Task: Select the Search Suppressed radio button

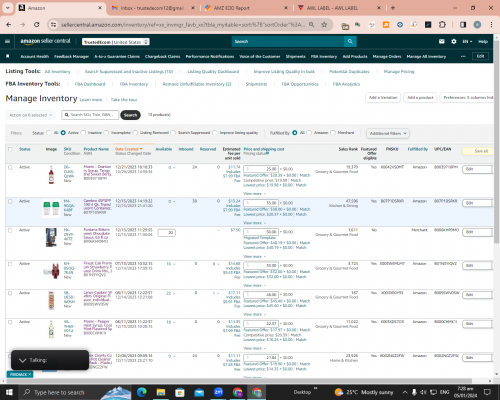Action: tap(173, 133)
